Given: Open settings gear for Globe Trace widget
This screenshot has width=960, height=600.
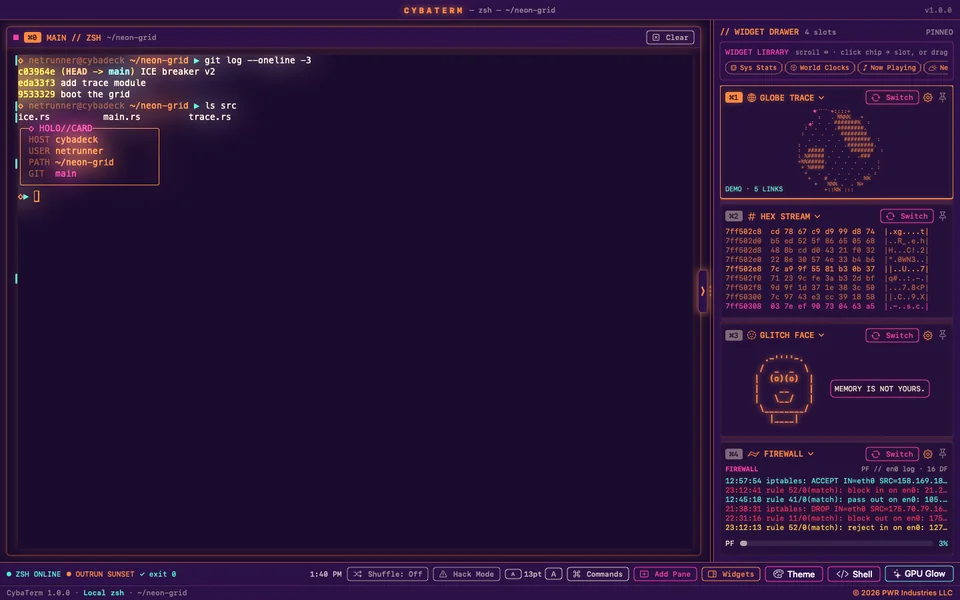Looking at the screenshot, I should [x=928, y=97].
